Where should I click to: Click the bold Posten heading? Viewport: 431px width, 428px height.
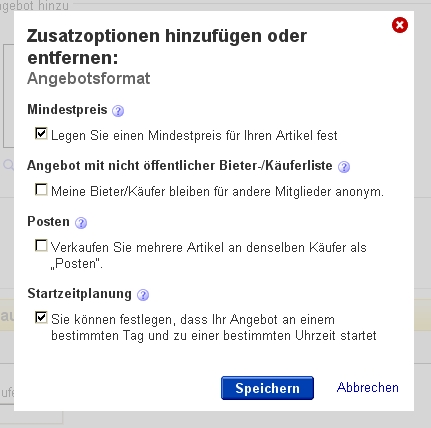[48, 222]
